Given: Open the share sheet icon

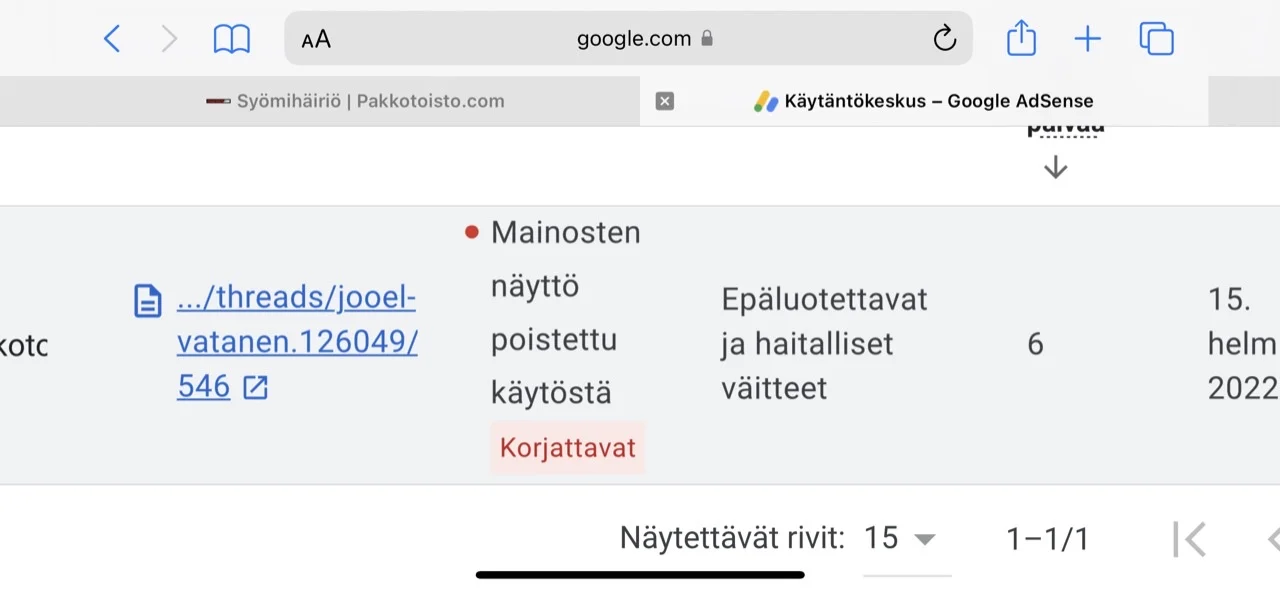Looking at the screenshot, I should coord(1021,39).
